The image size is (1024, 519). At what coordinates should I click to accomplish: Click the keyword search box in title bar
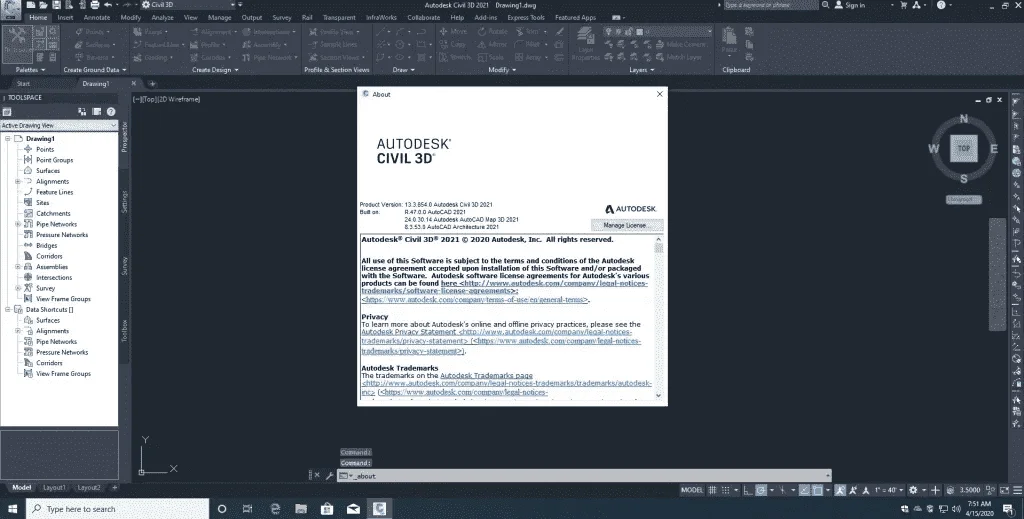coord(771,5)
